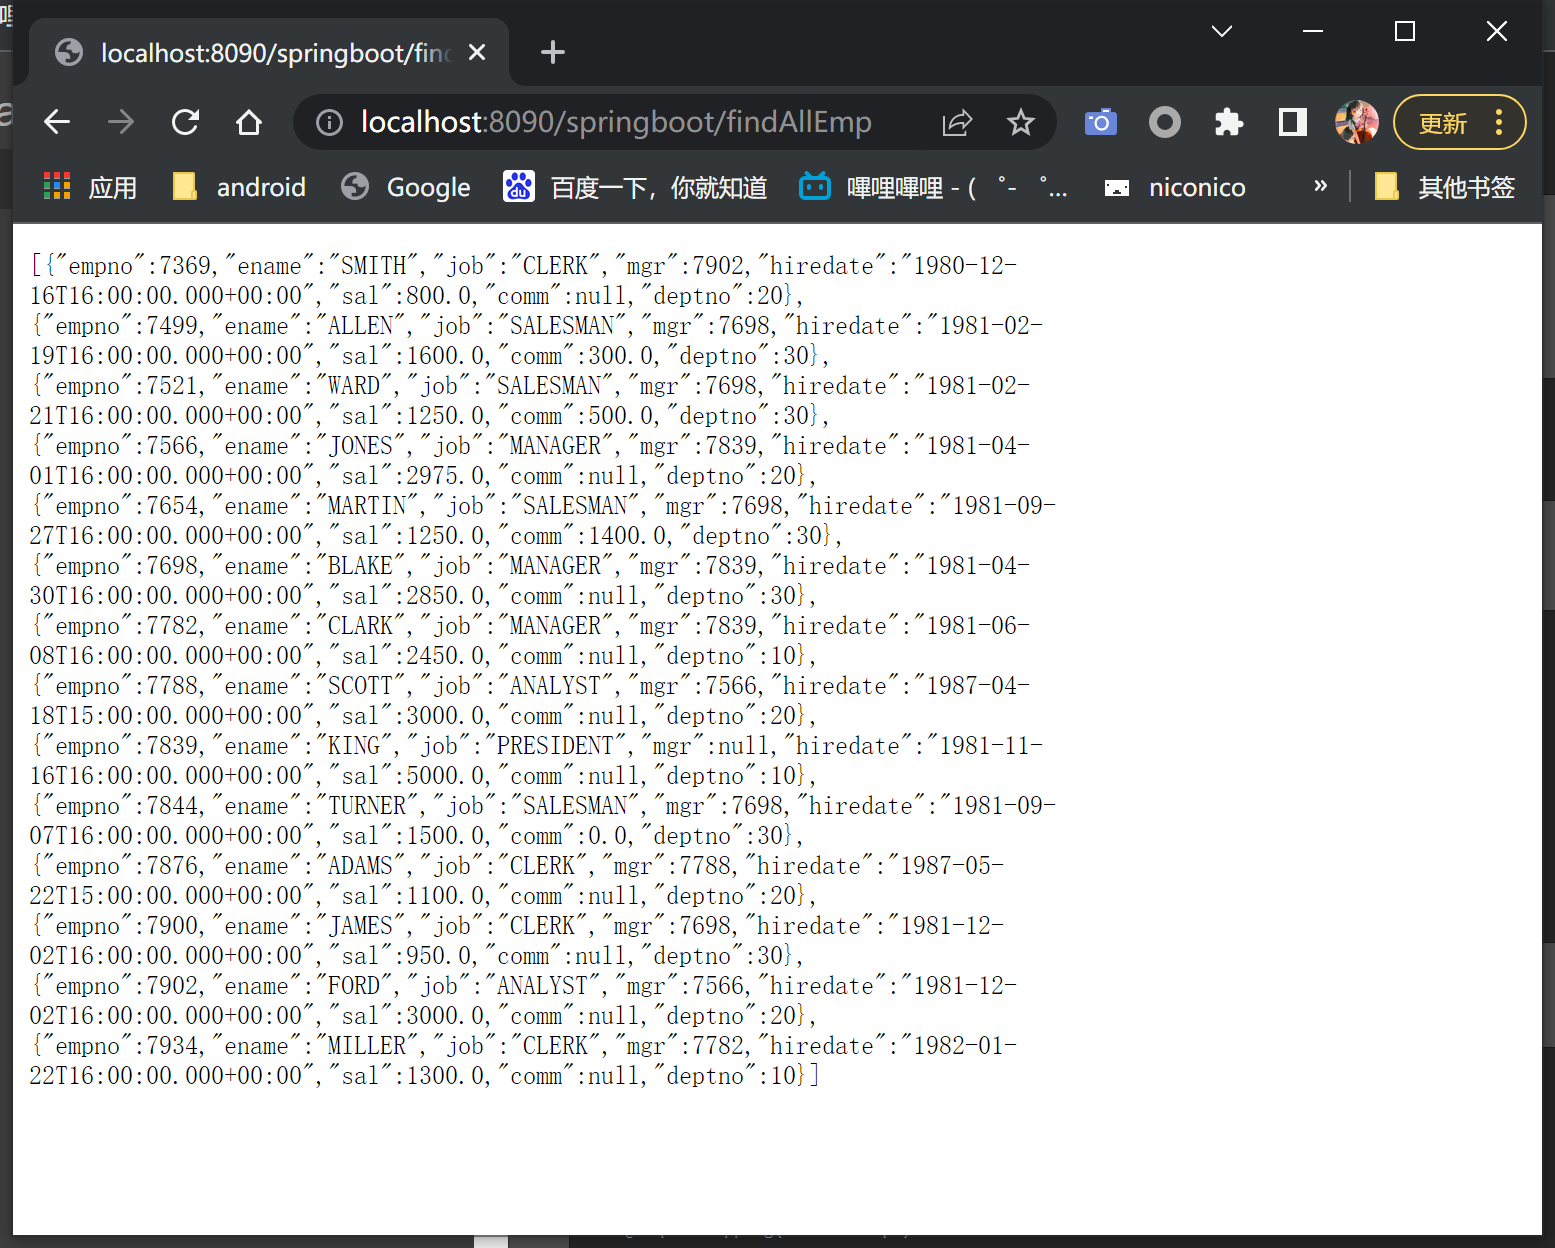Open the niconico bookmark
The image size is (1555, 1248).
1174,187
